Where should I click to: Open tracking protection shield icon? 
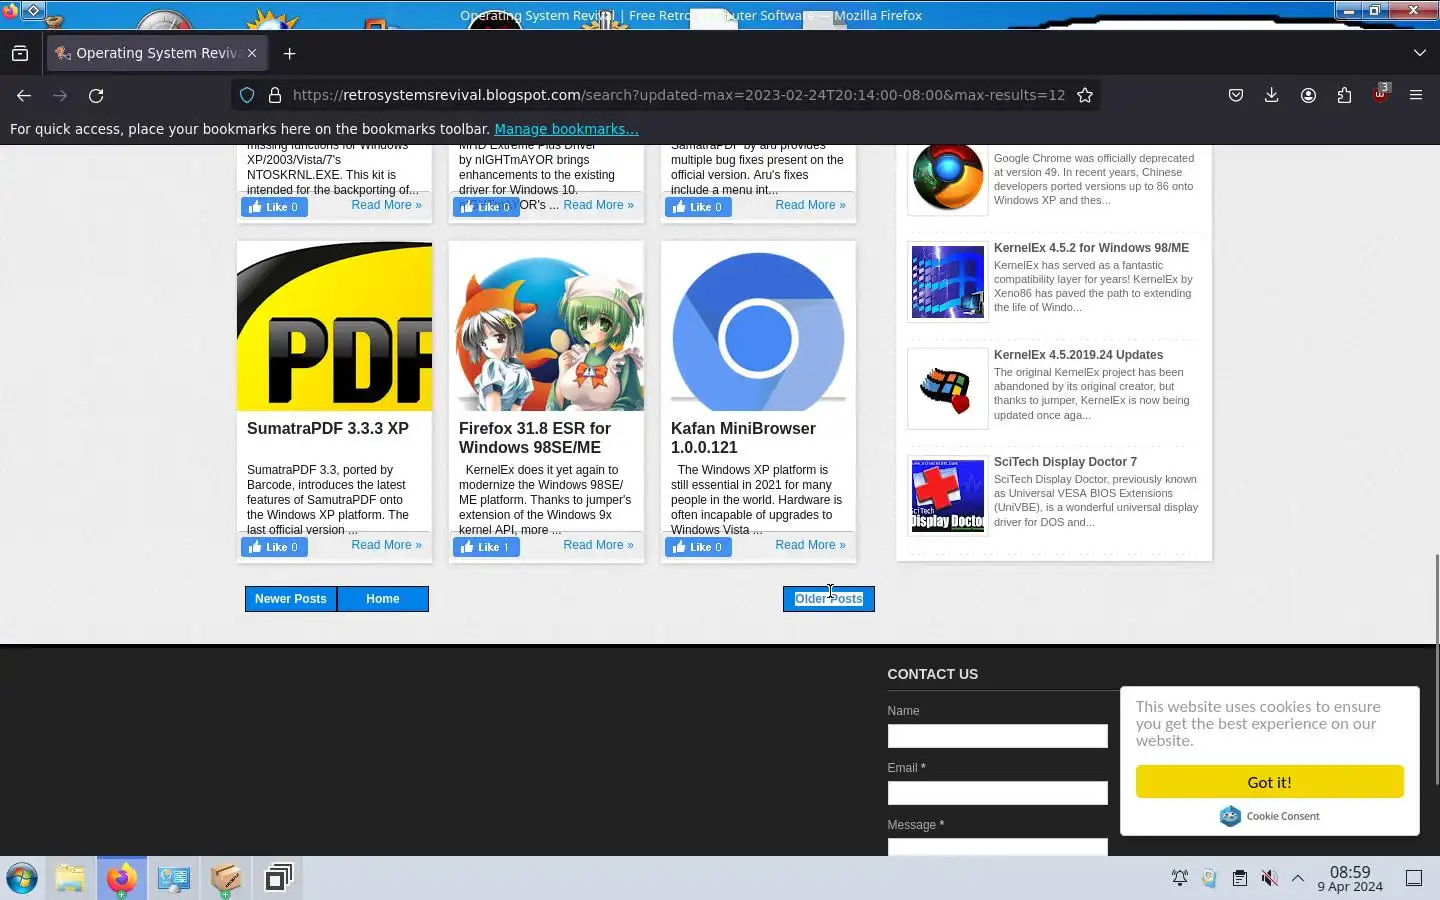(x=246, y=95)
